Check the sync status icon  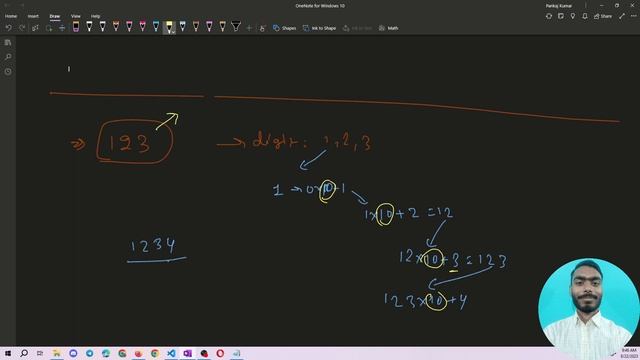549,16
